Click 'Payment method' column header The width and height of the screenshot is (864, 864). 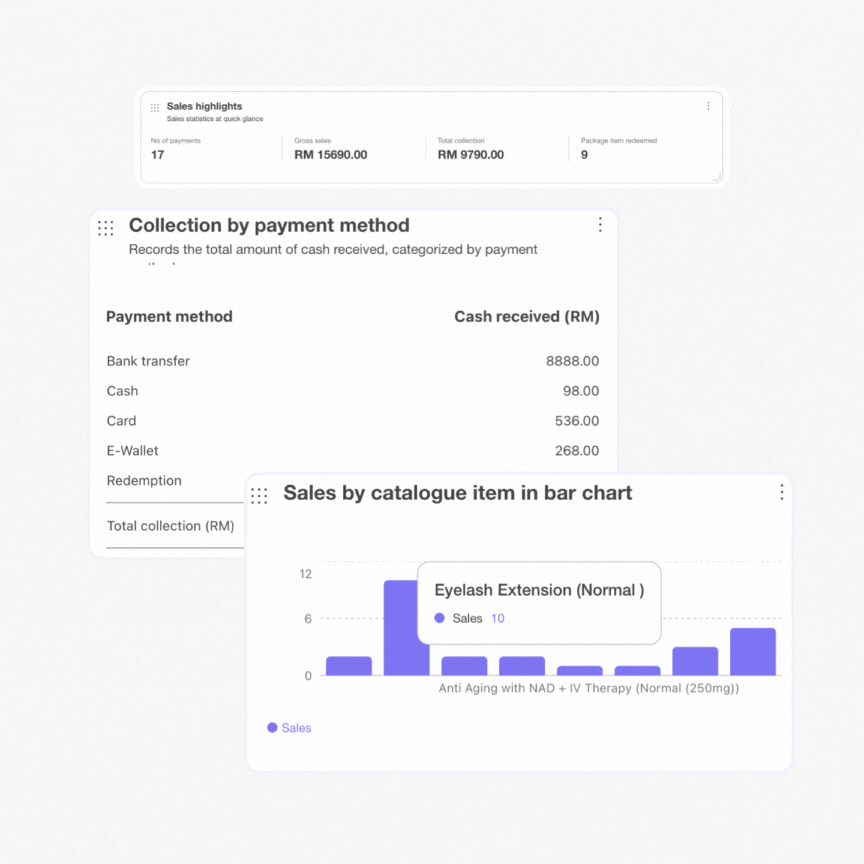click(169, 316)
